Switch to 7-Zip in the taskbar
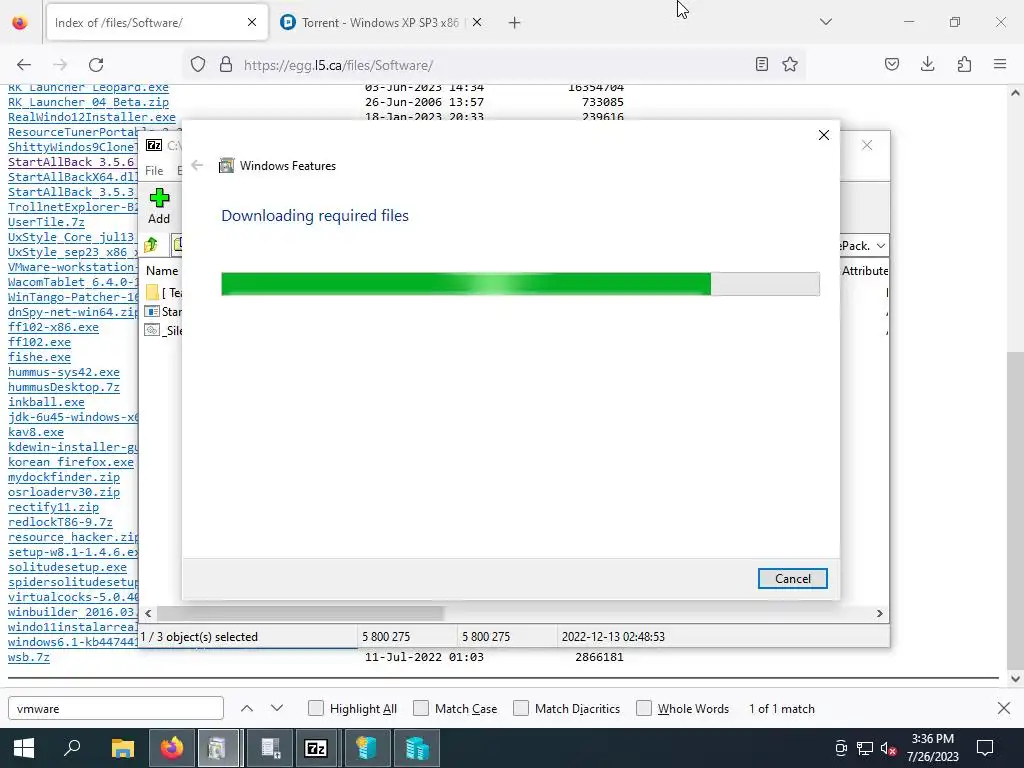Viewport: 1024px width, 768px height. [x=316, y=748]
